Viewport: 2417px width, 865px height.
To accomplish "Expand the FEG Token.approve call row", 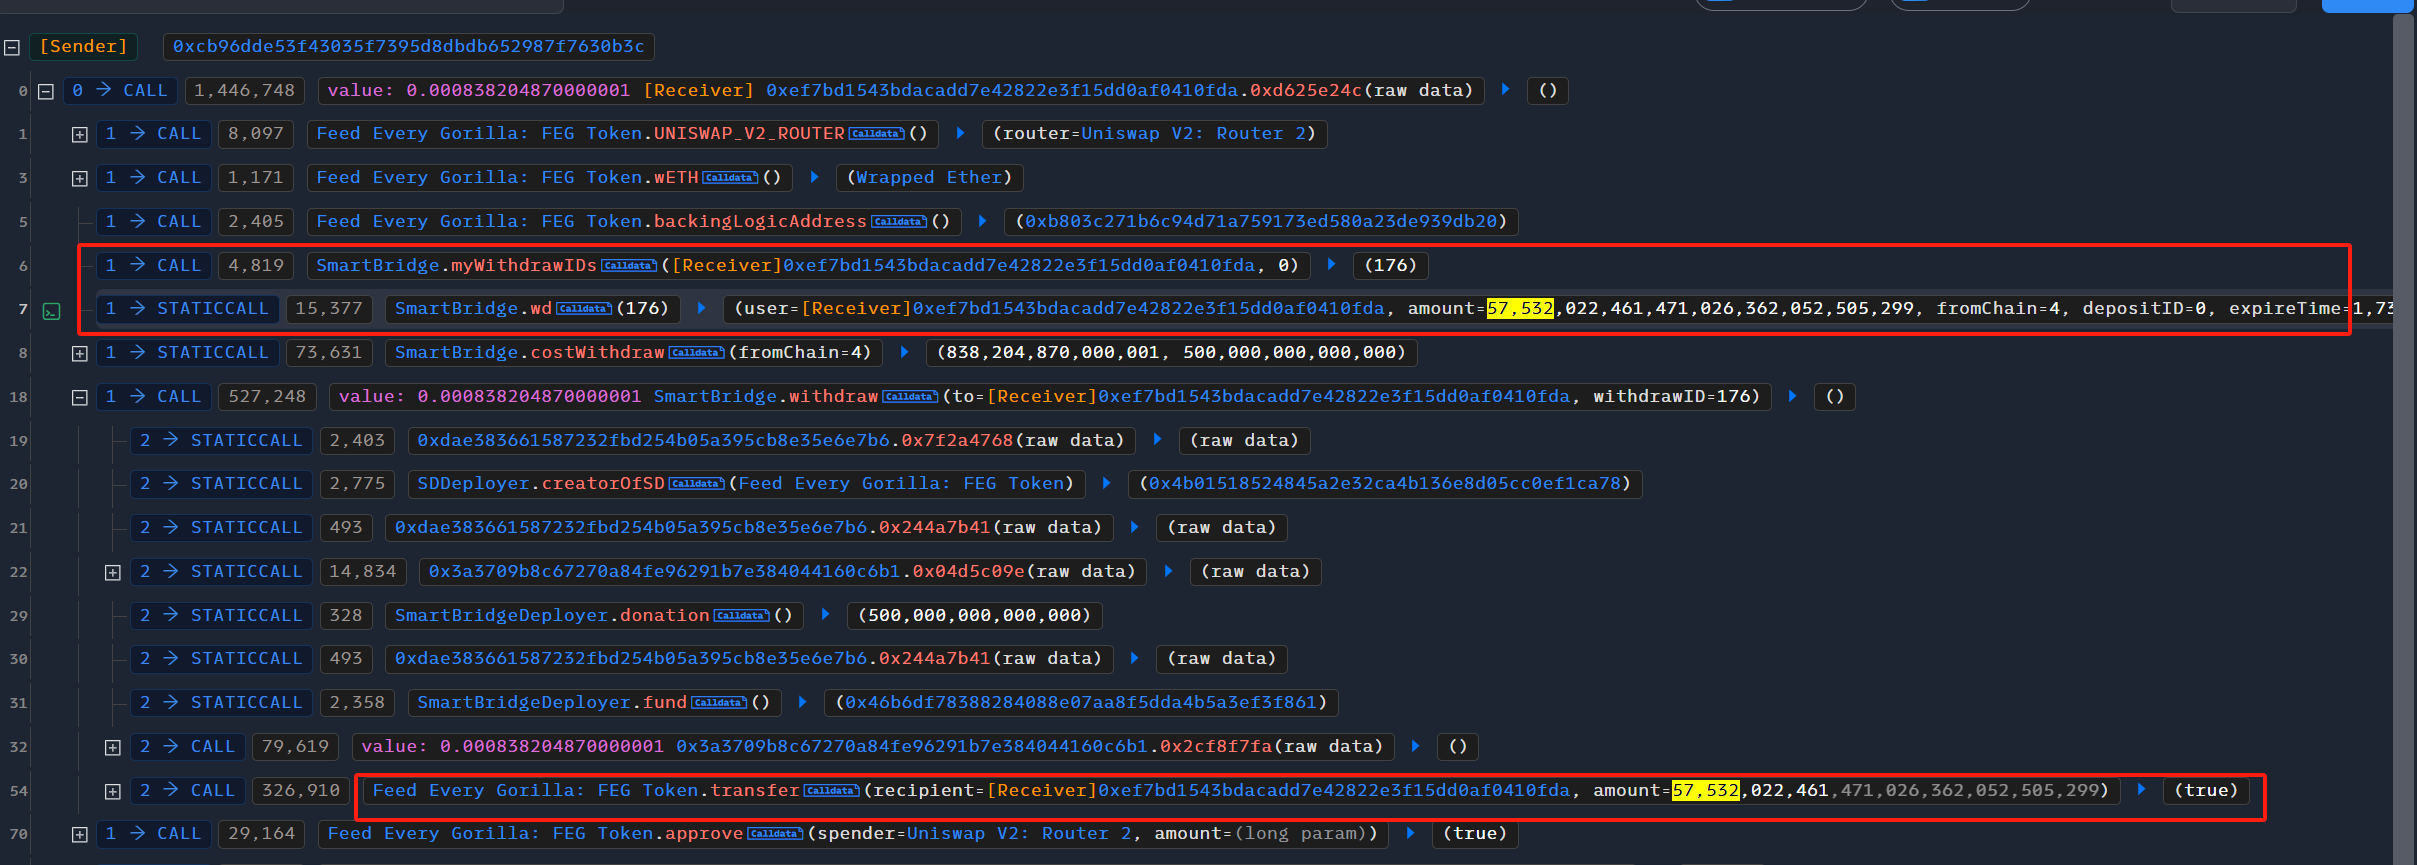I will pyautogui.click(x=79, y=834).
